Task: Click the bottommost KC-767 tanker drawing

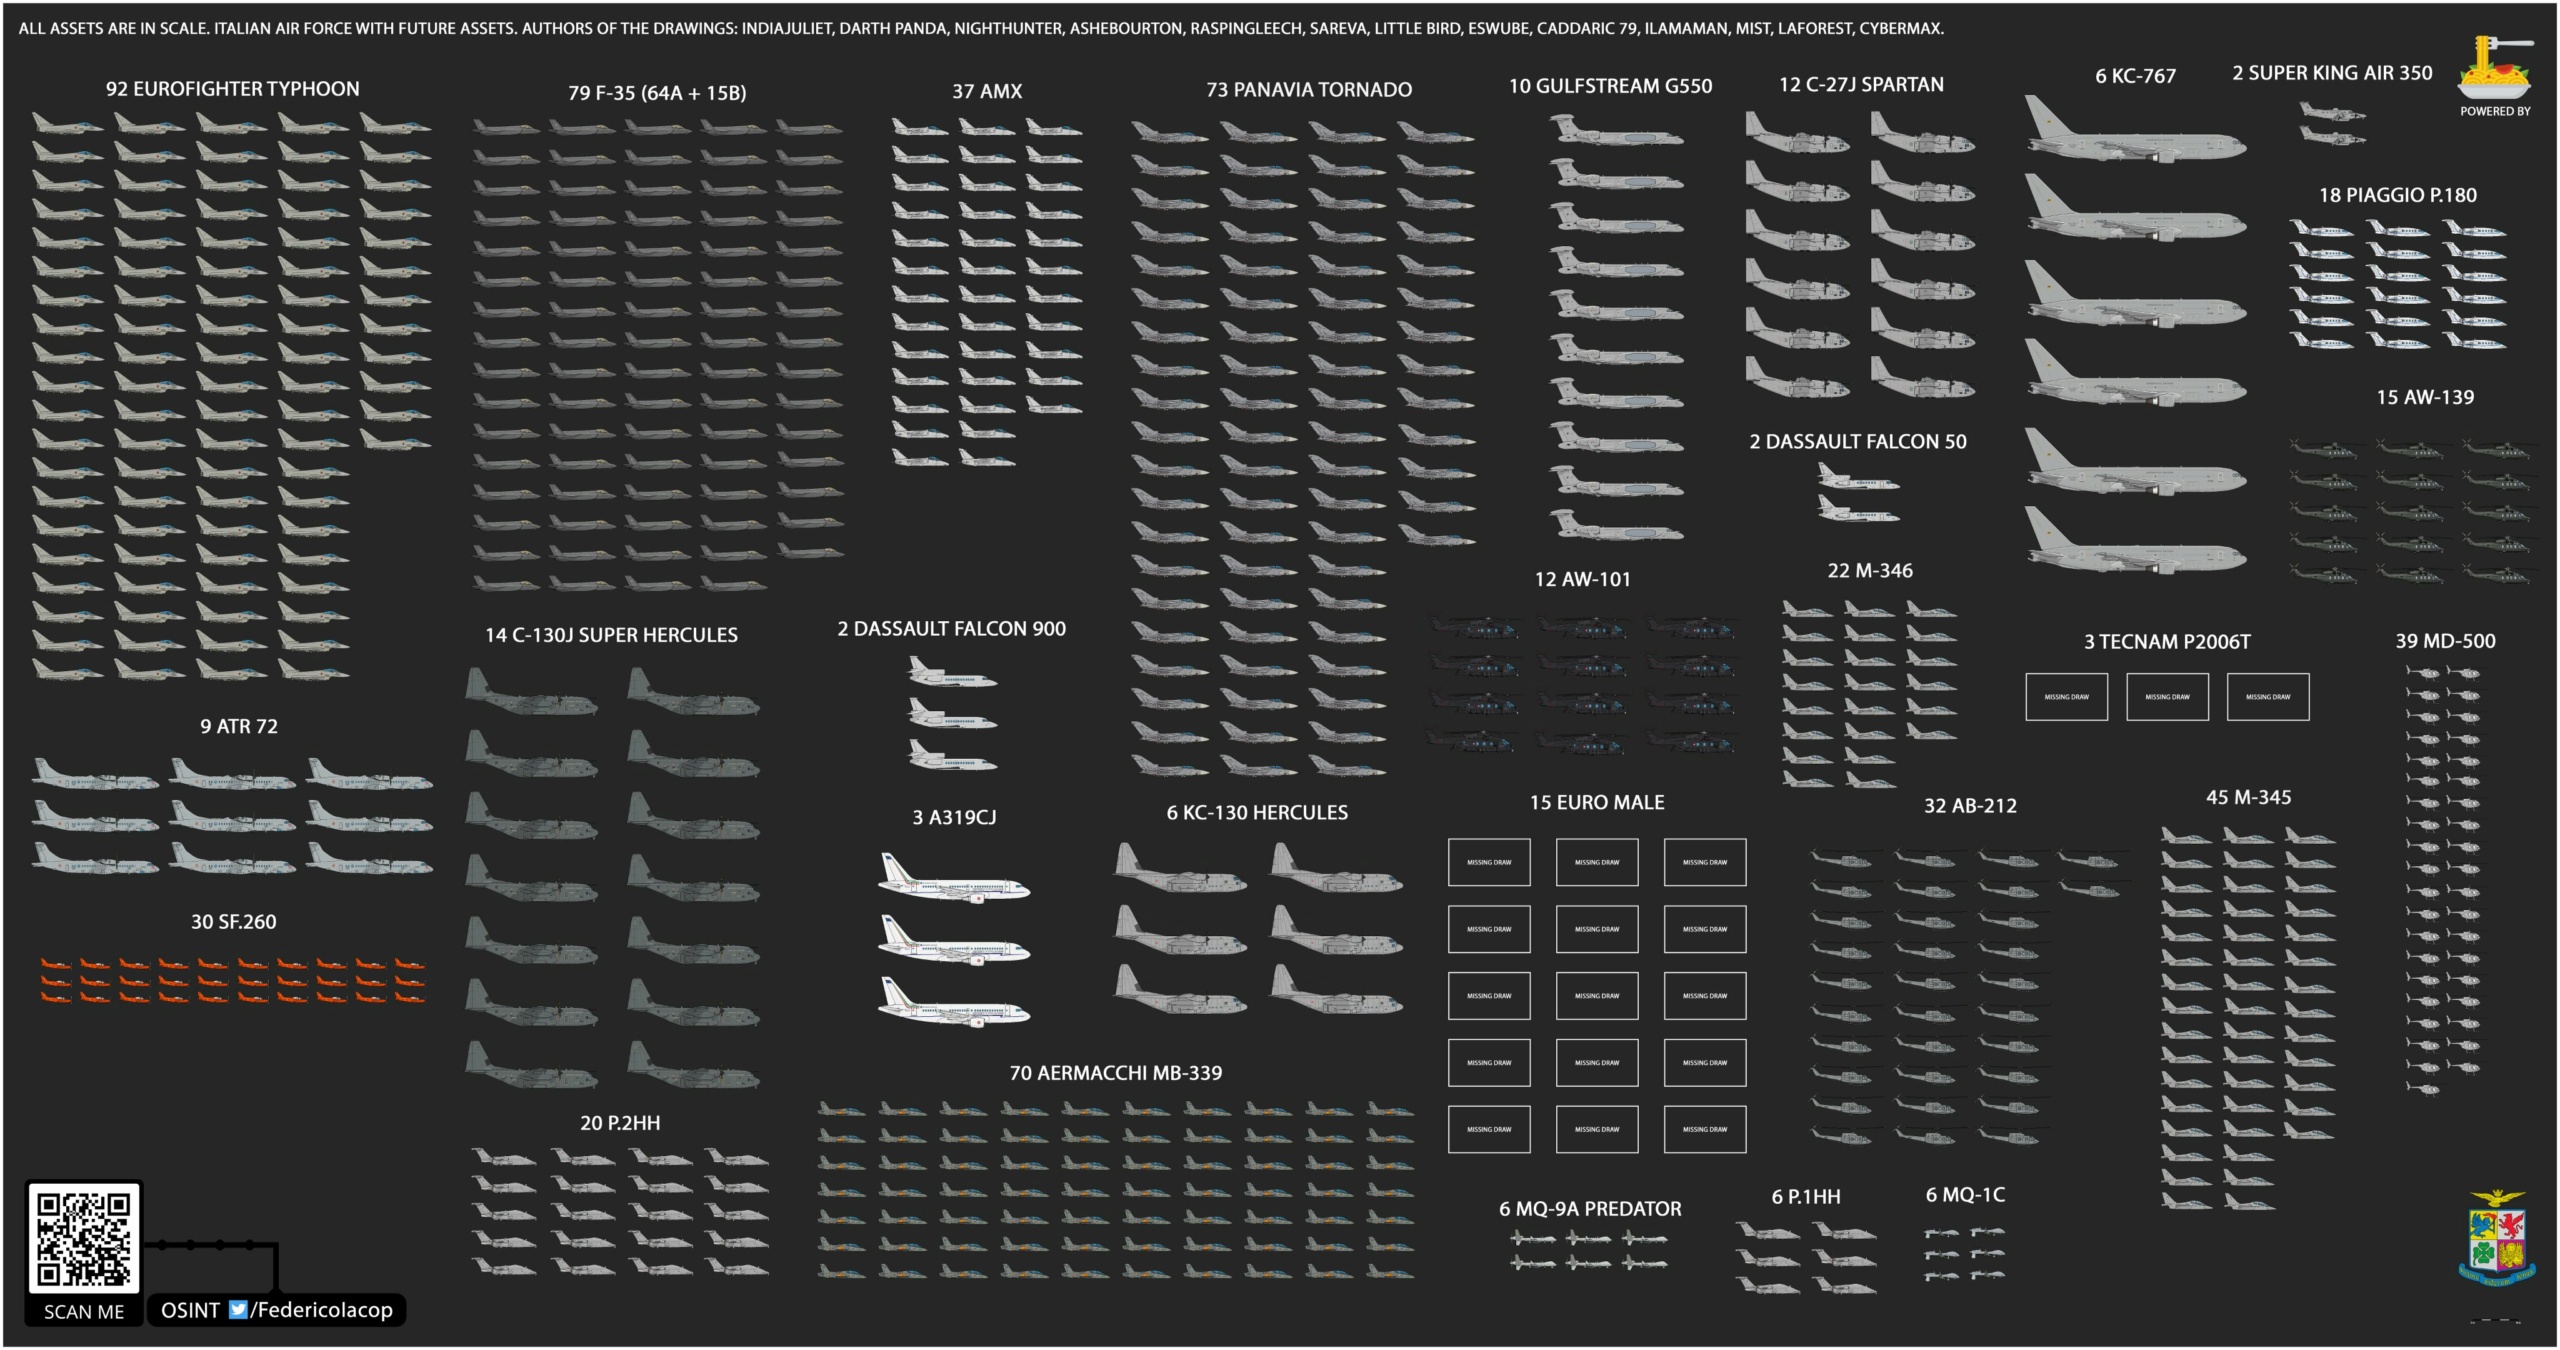Action: pyautogui.click(x=2136, y=541)
